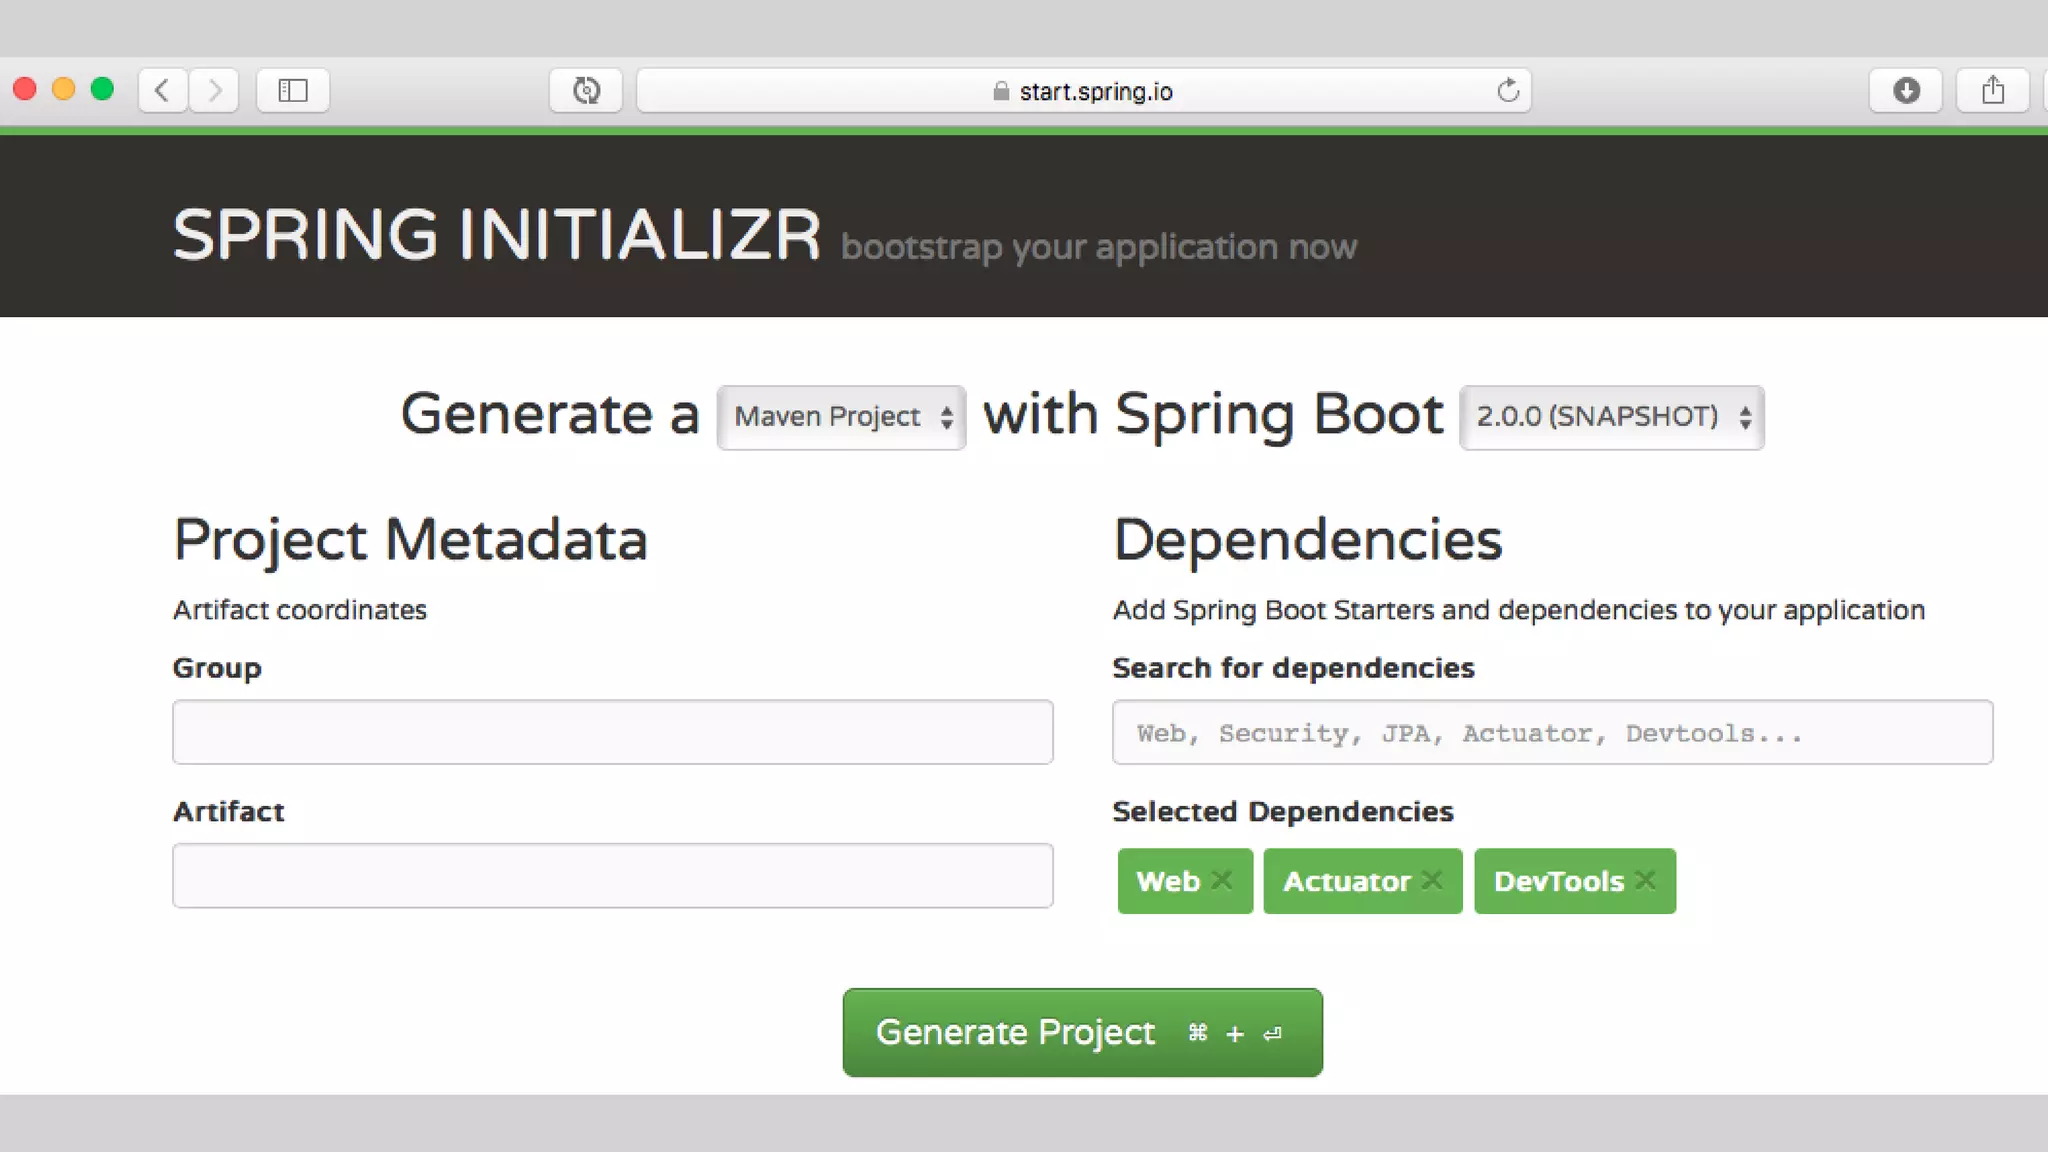The height and width of the screenshot is (1152, 2048).
Task: Open the Spring Boot version dropdown
Action: tap(1611, 417)
